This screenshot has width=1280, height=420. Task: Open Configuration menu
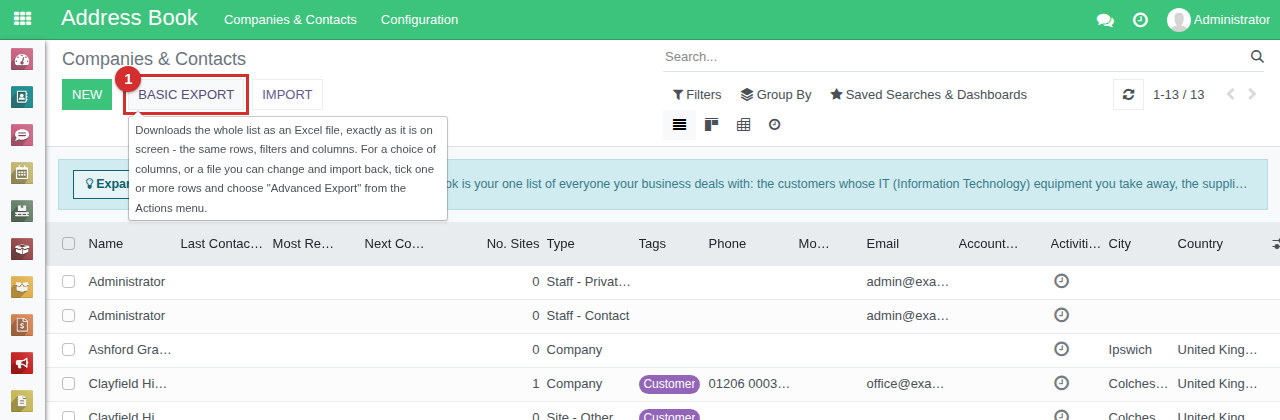(x=420, y=20)
